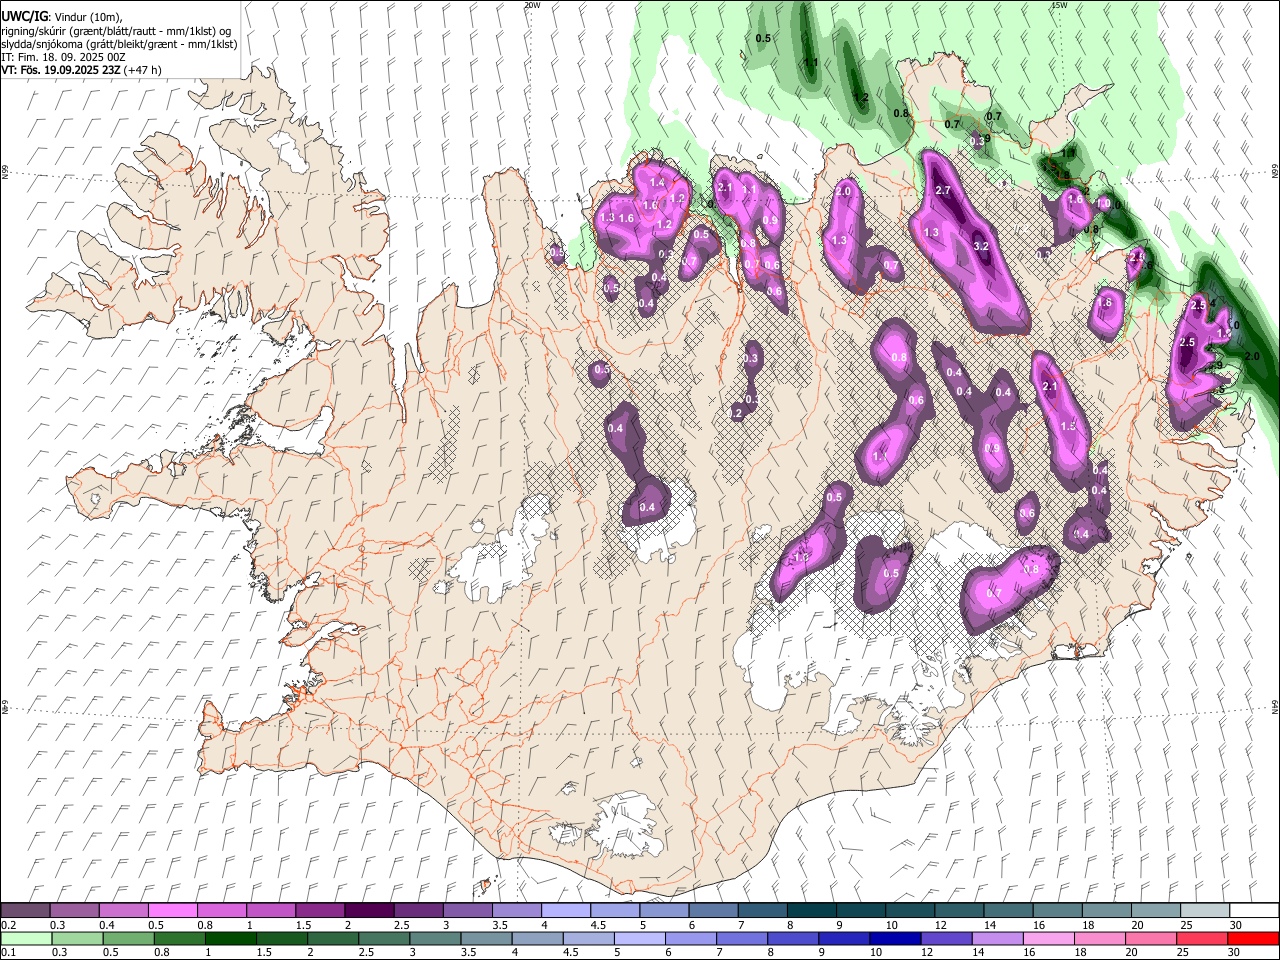Select the dark green swatch between 1 and 1.5, rain scale
This screenshot has width=1280, height=960.
[x=230, y=939]
